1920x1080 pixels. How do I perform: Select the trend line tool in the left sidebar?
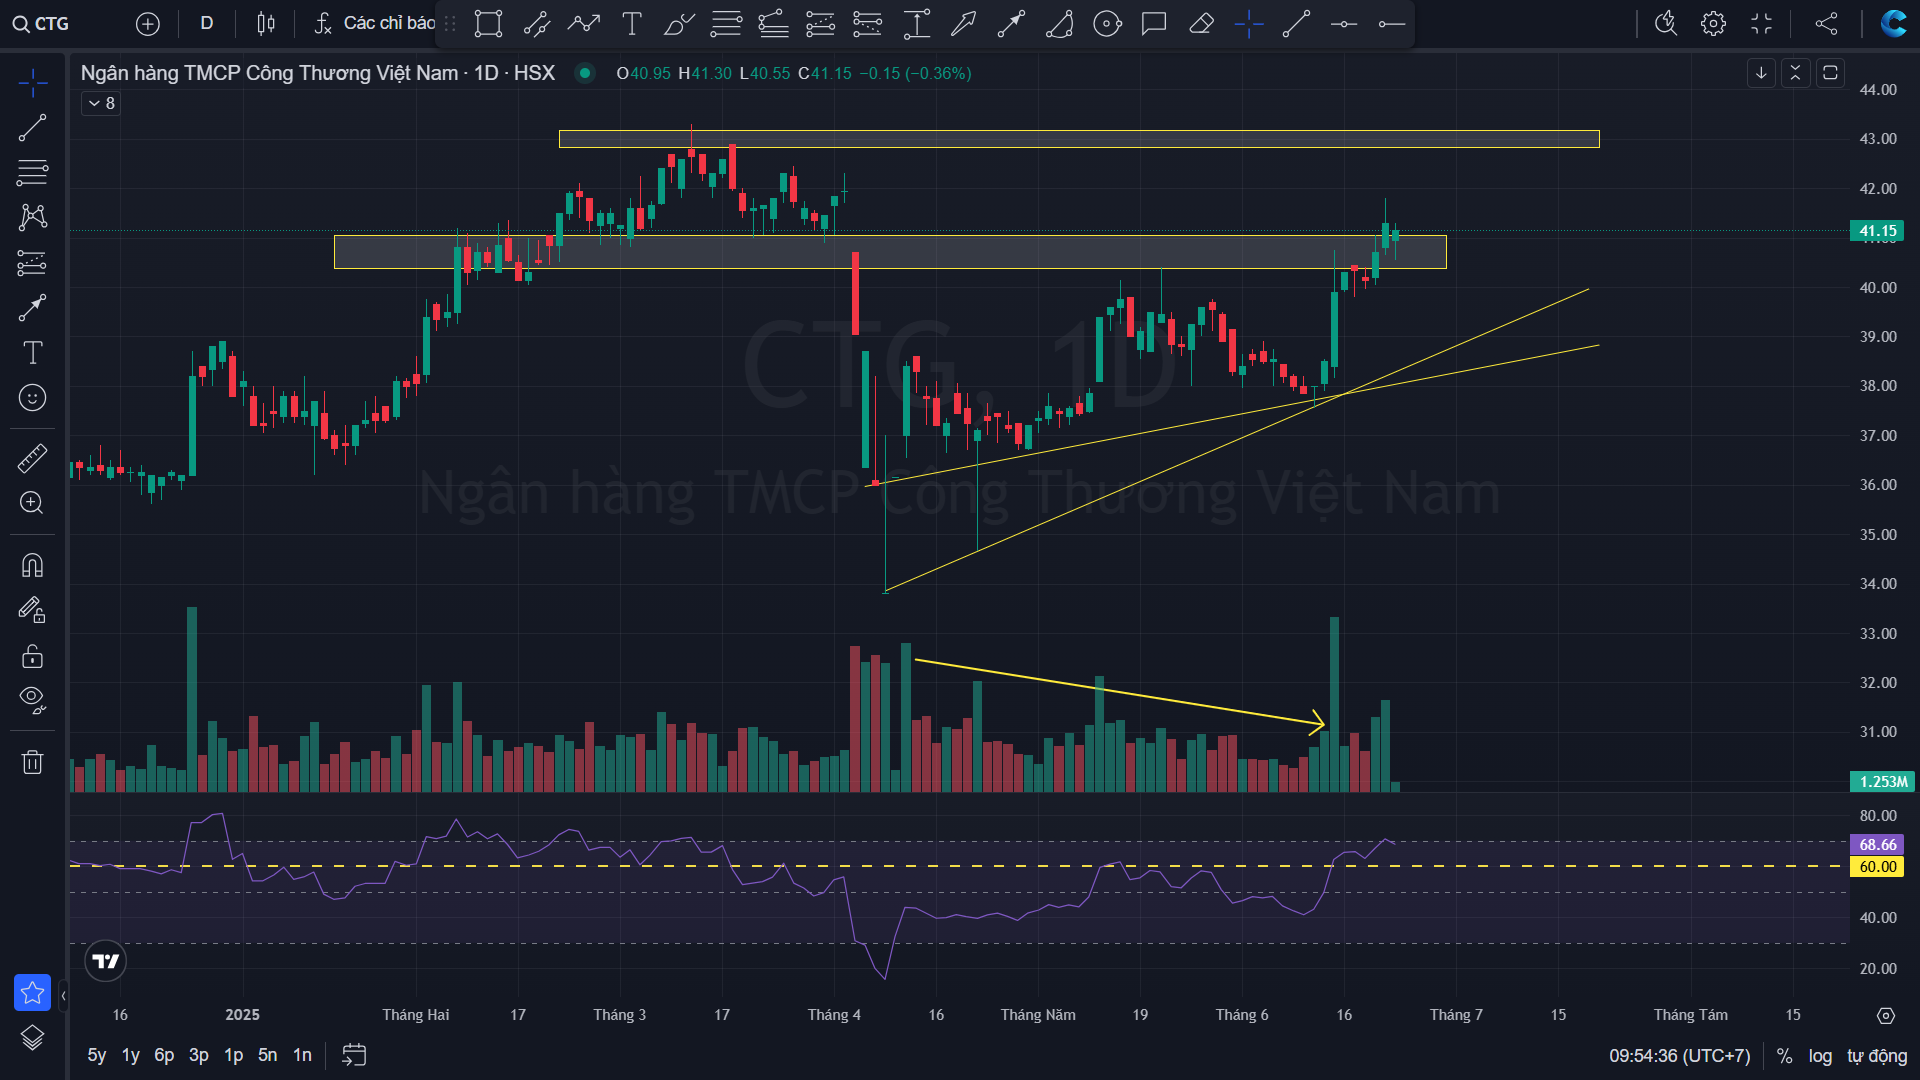[32, 128]
